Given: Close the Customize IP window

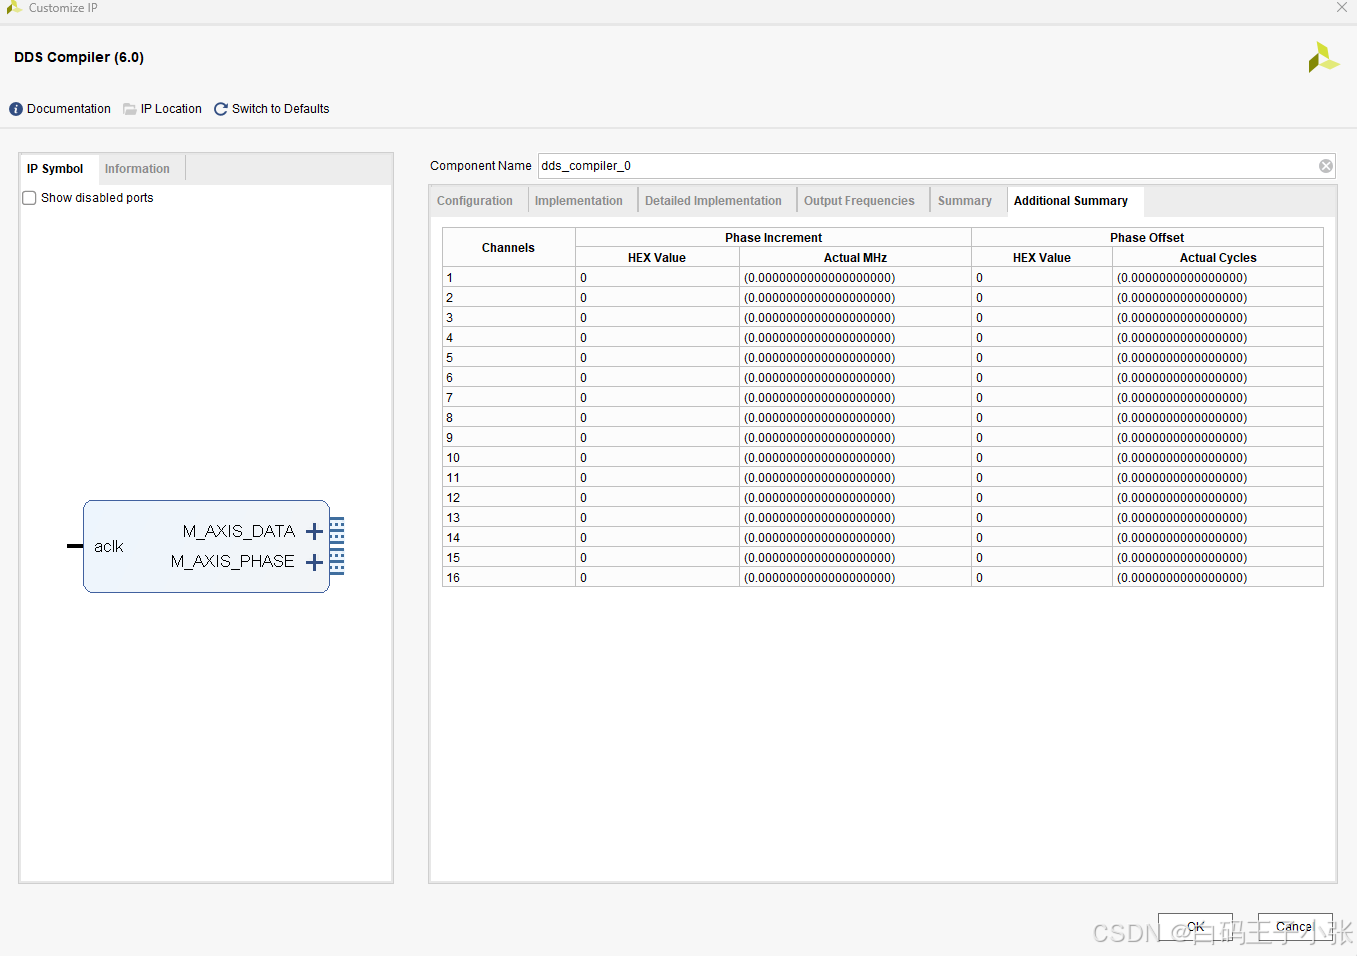Looking at the screenshot, I should [x=1342, y=7].
